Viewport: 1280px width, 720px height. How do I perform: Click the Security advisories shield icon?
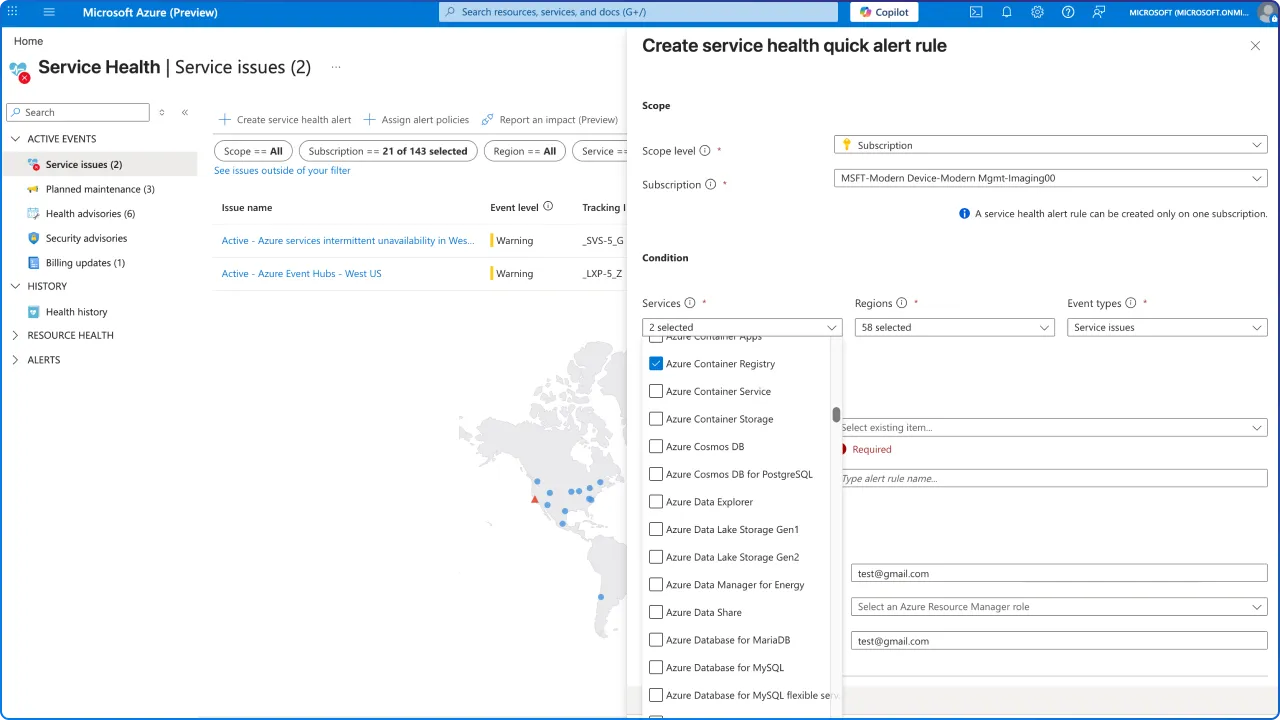34,238
